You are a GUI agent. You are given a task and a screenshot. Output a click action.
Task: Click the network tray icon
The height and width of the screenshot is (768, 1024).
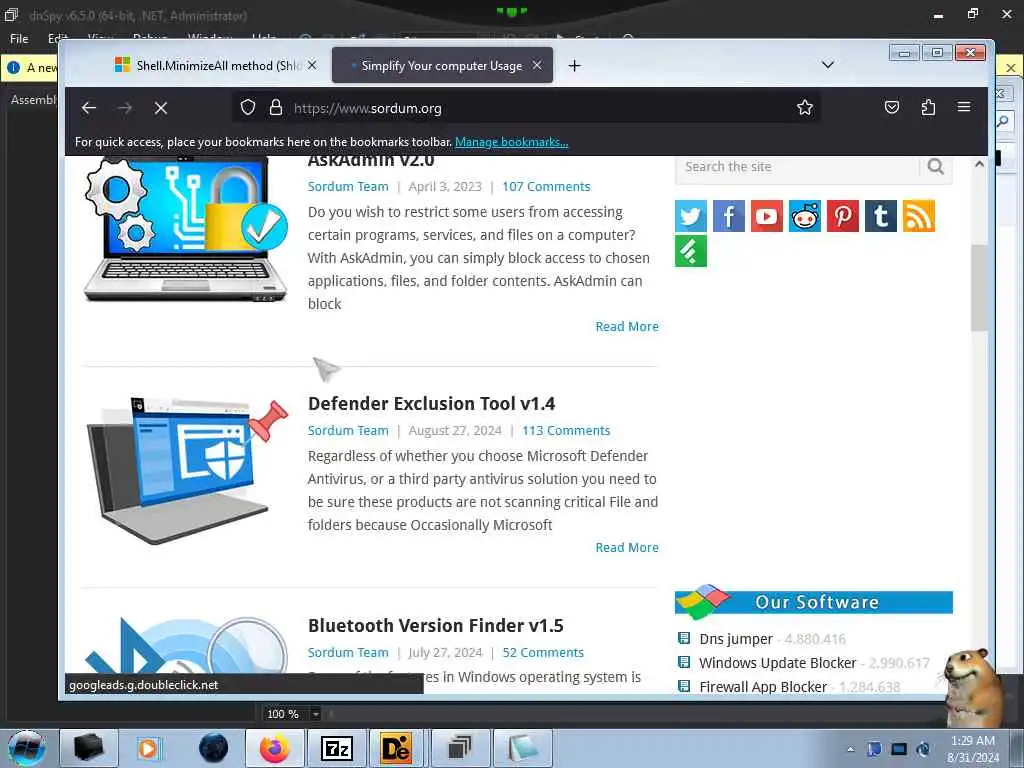point(899,749)
